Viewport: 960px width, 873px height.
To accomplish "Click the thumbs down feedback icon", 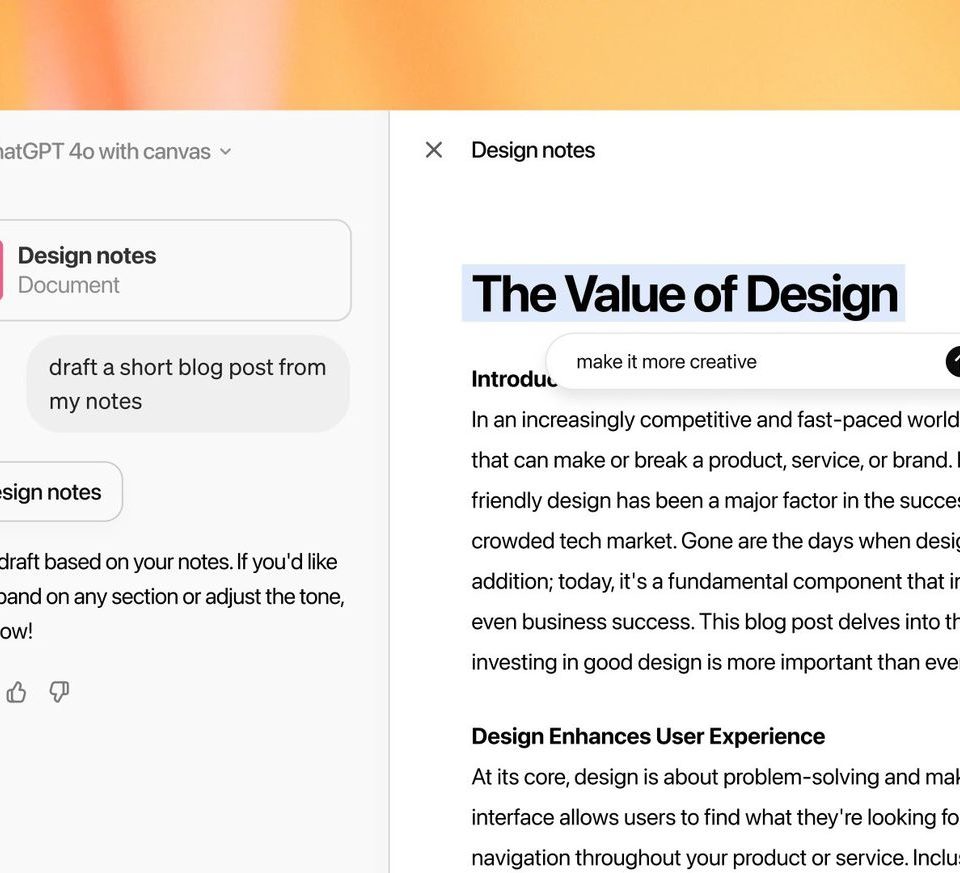I will coord(59,692).
